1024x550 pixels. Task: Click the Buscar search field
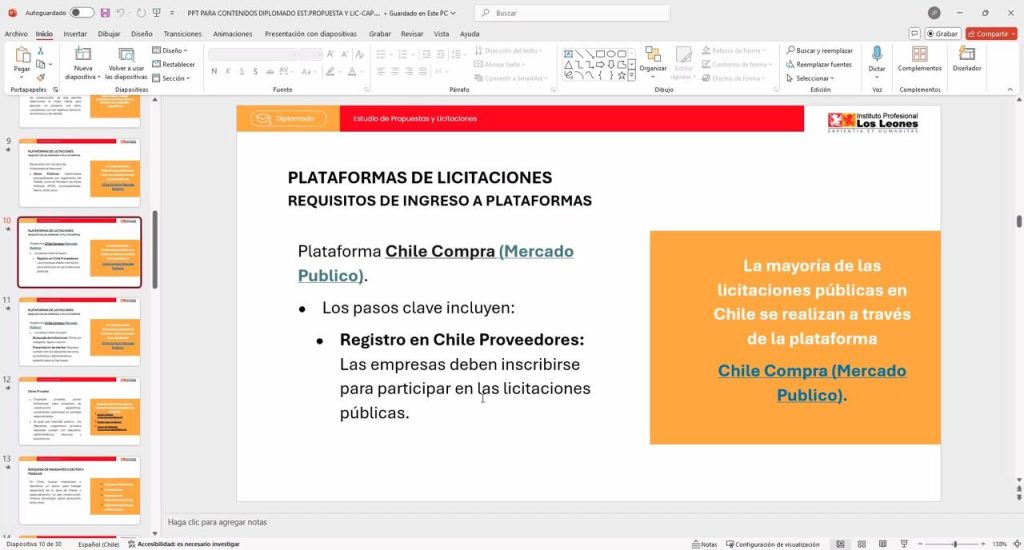572,12
